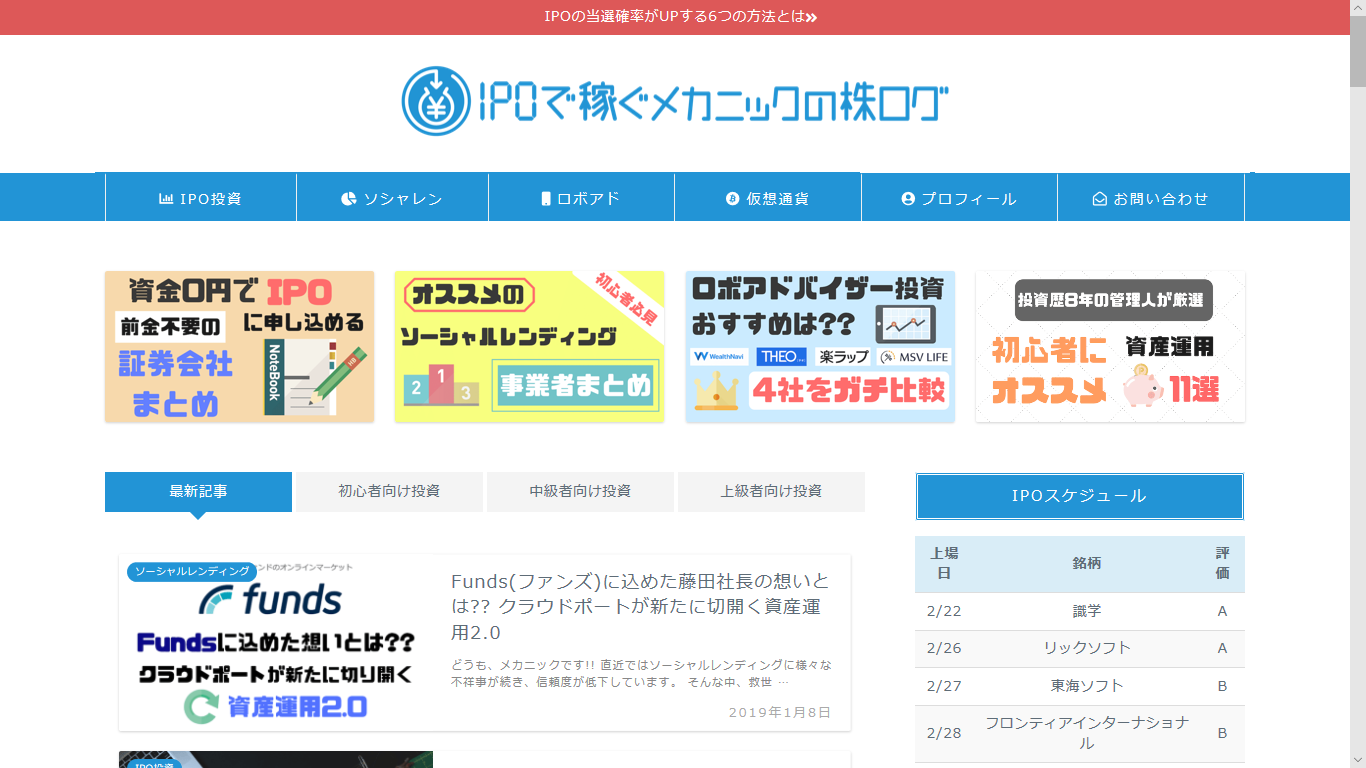Open the ロボアドバイザー投資 4社比較 banner

820,346
